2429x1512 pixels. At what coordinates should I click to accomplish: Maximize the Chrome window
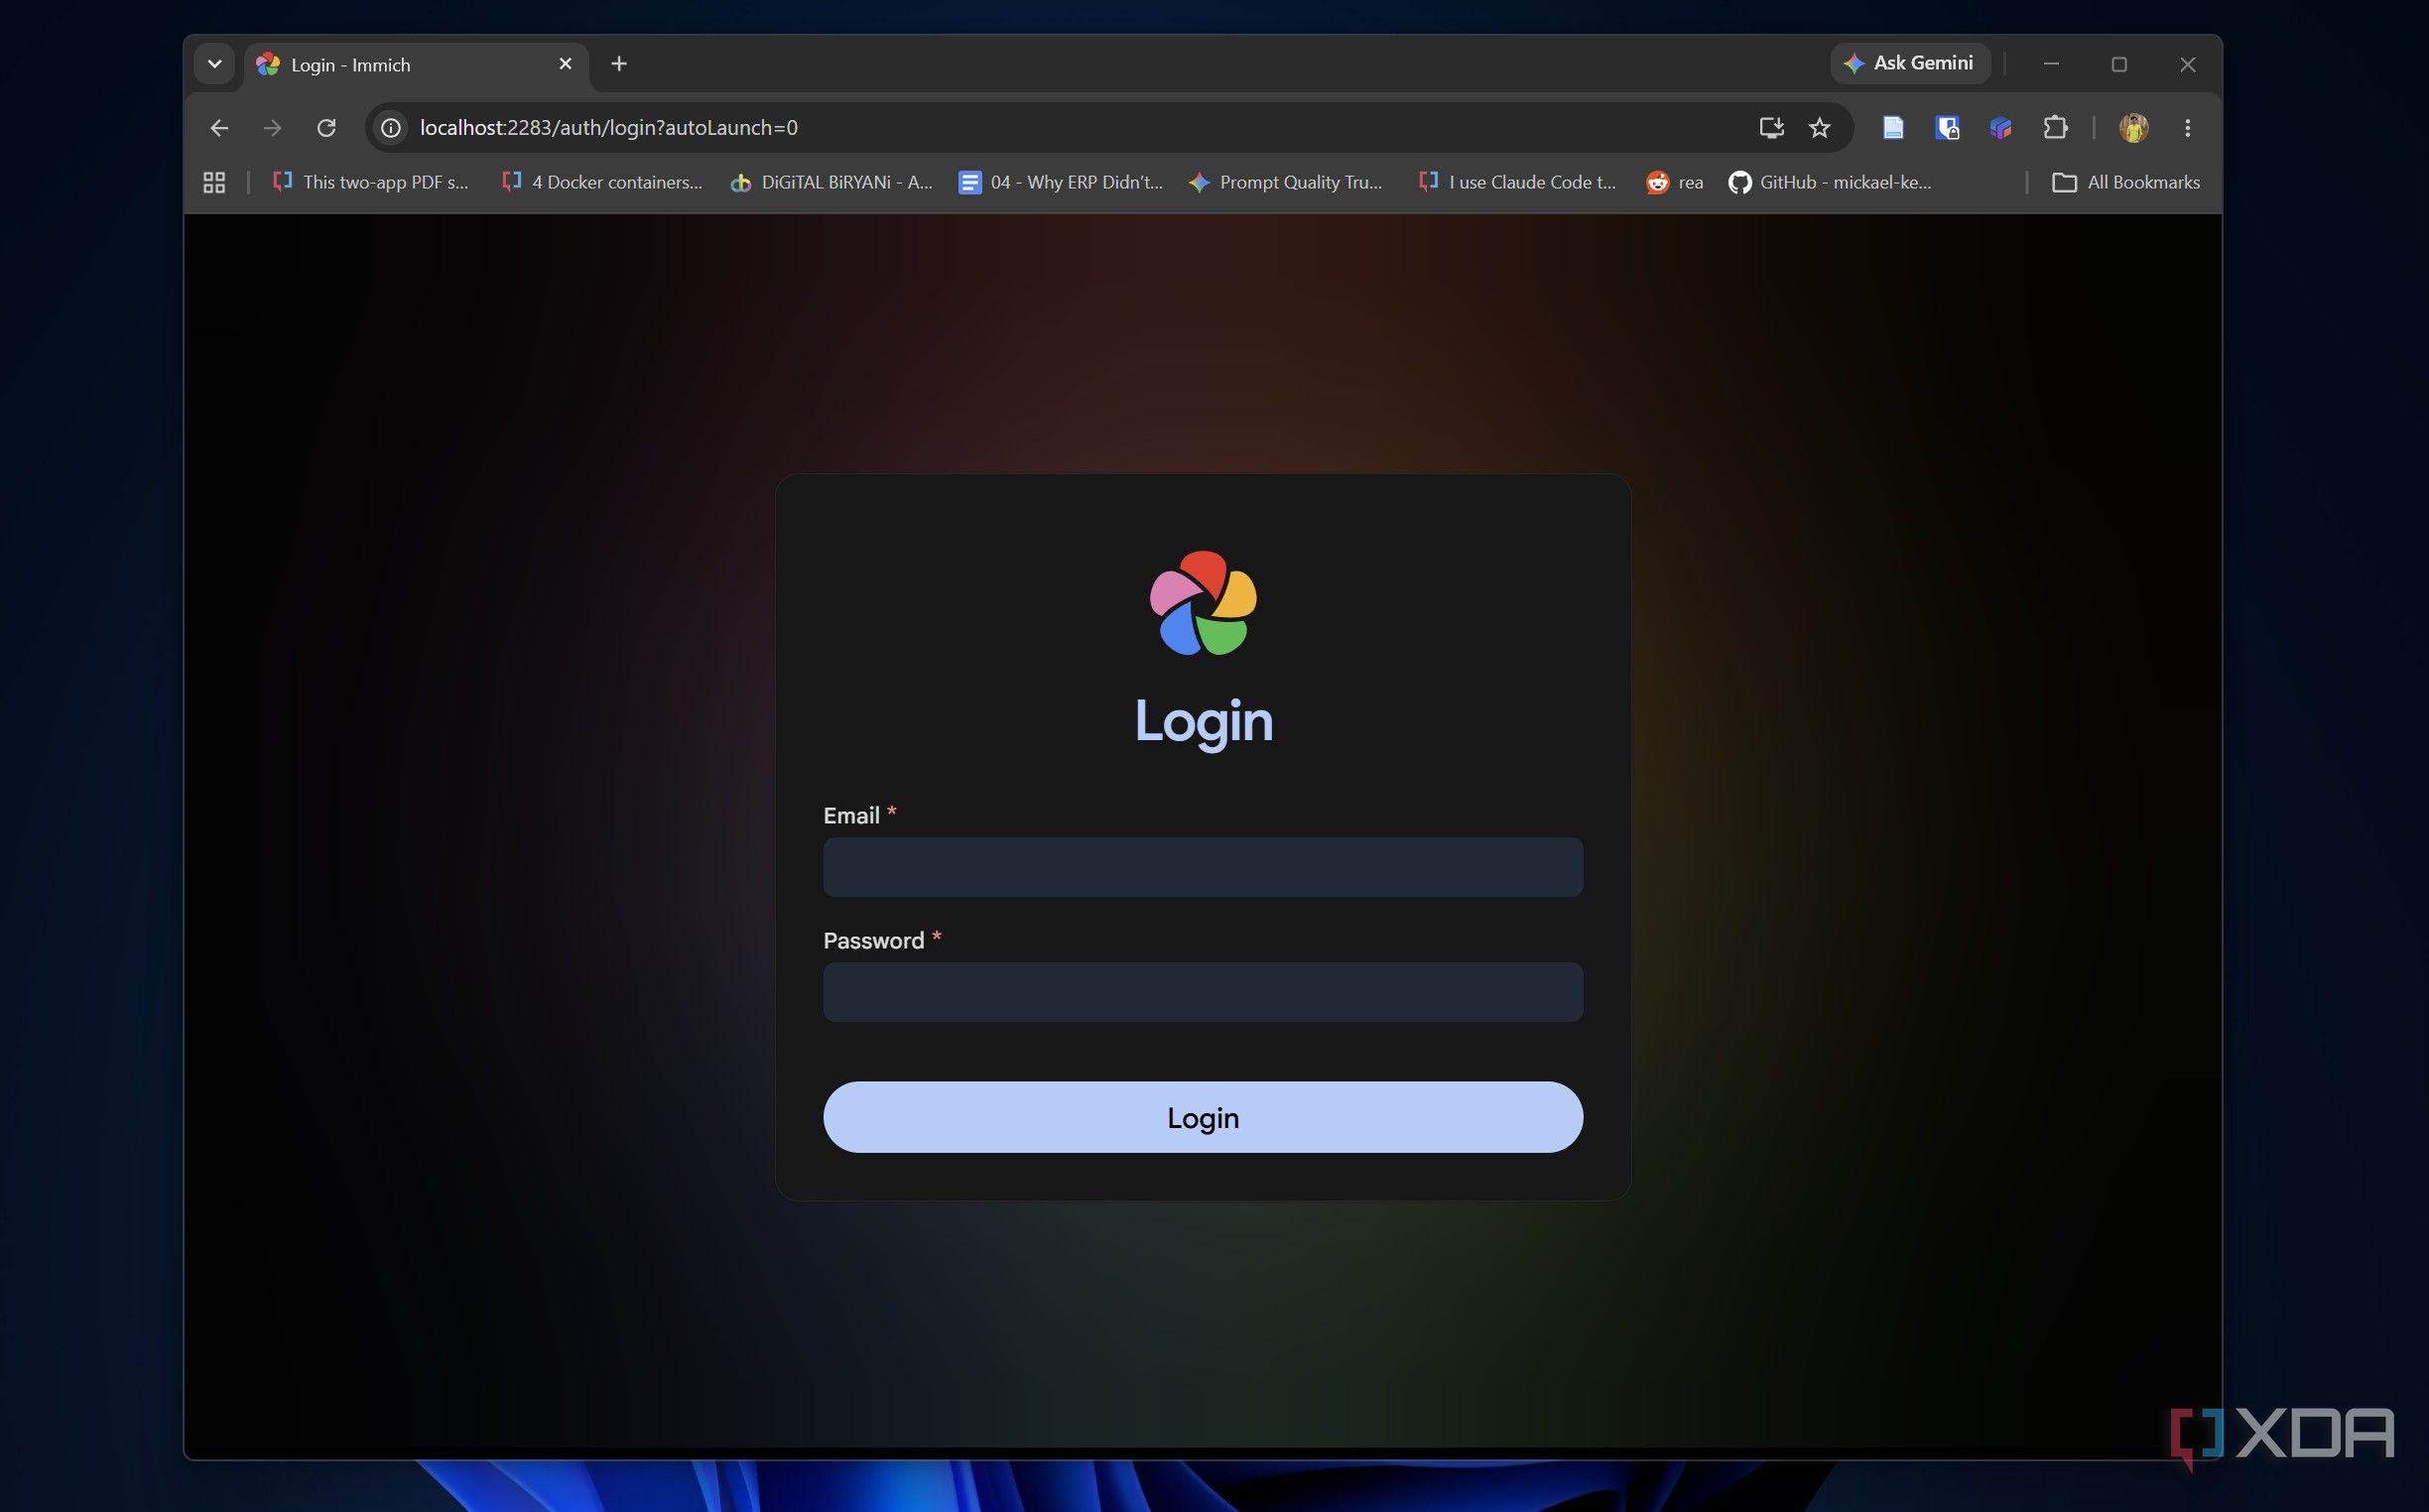(x=2119, y=64)
